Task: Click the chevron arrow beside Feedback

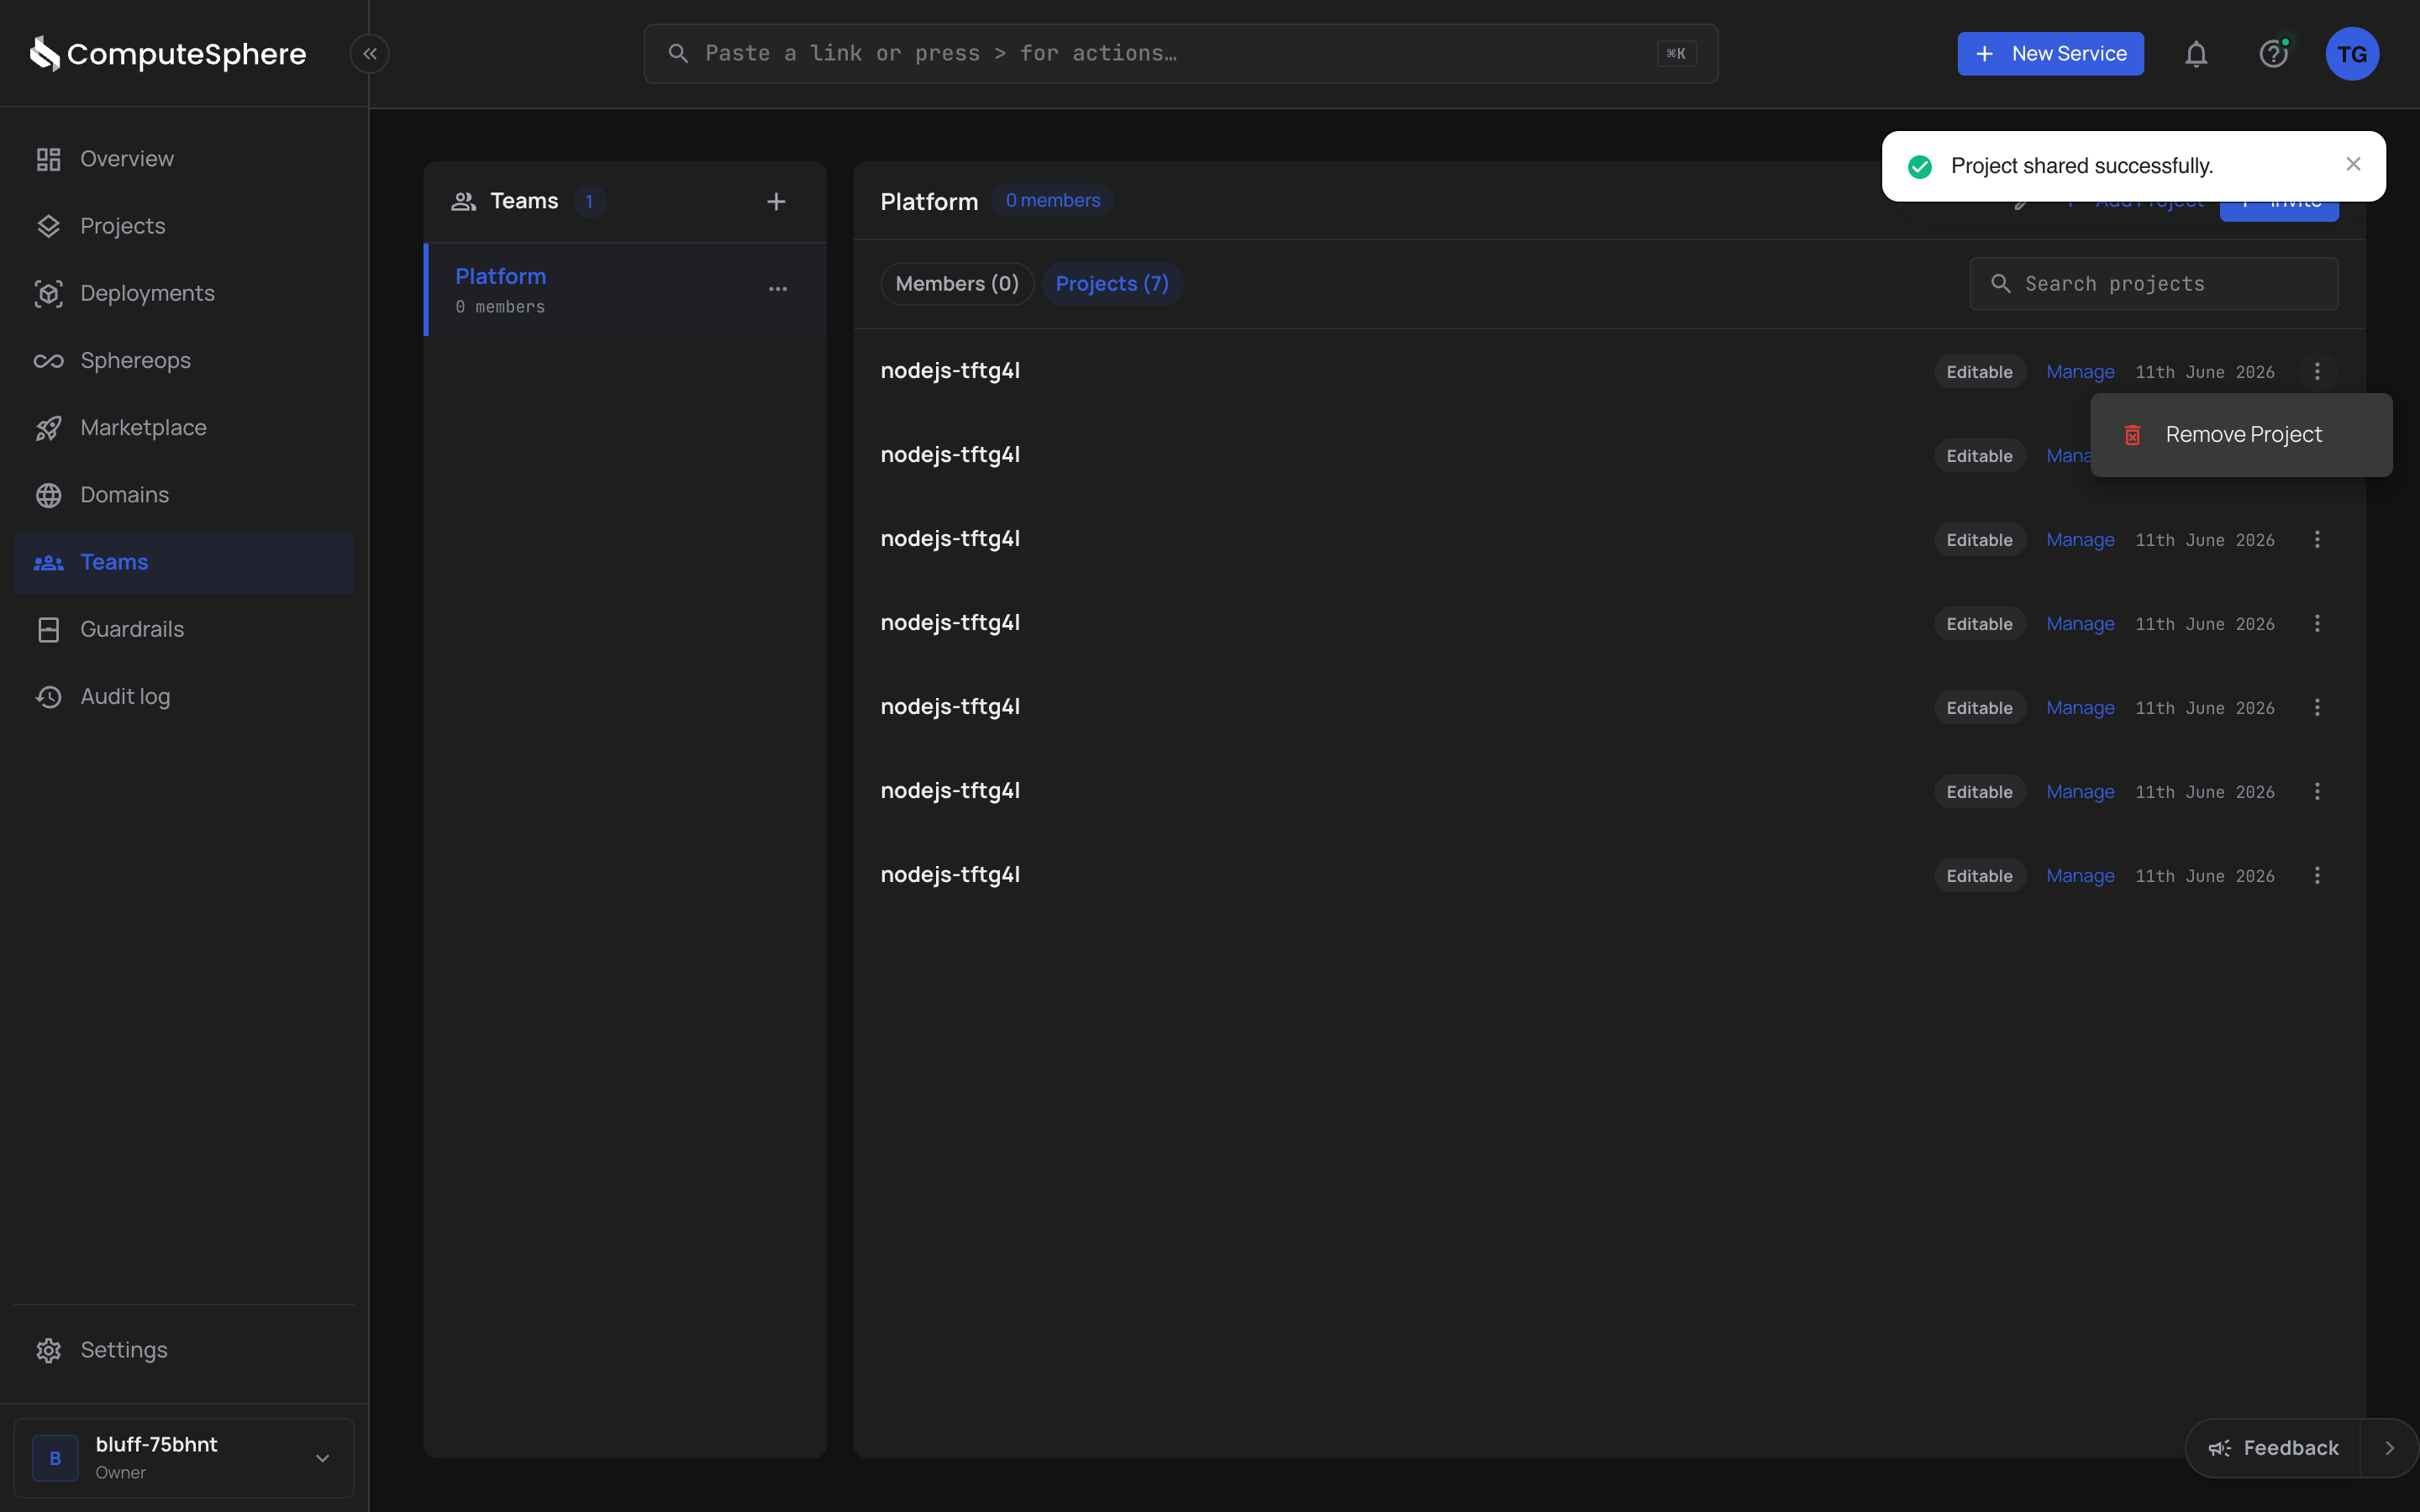Action: point(2389,1448)
